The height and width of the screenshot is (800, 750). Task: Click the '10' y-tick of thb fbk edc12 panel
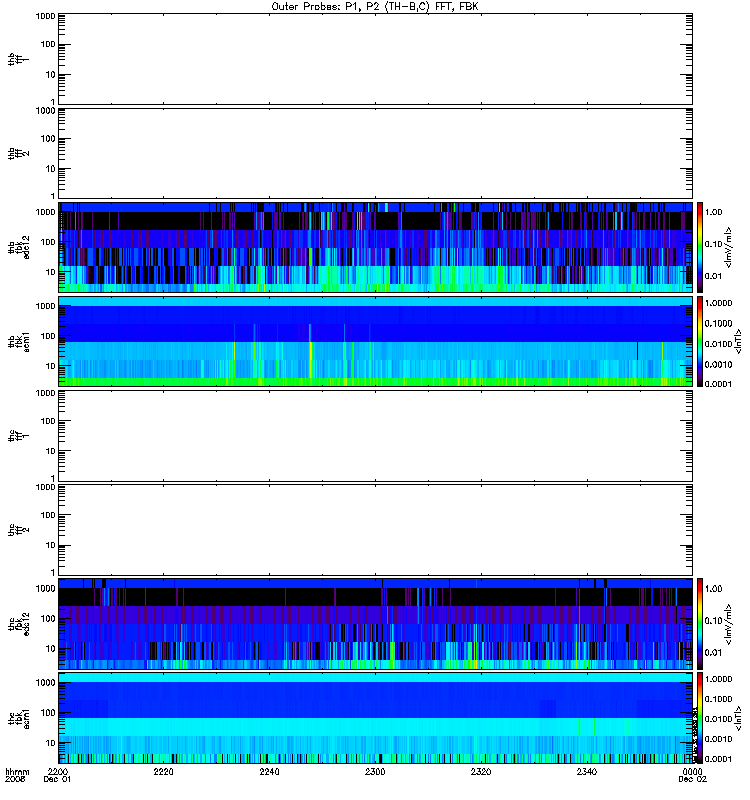pos(51,272)
